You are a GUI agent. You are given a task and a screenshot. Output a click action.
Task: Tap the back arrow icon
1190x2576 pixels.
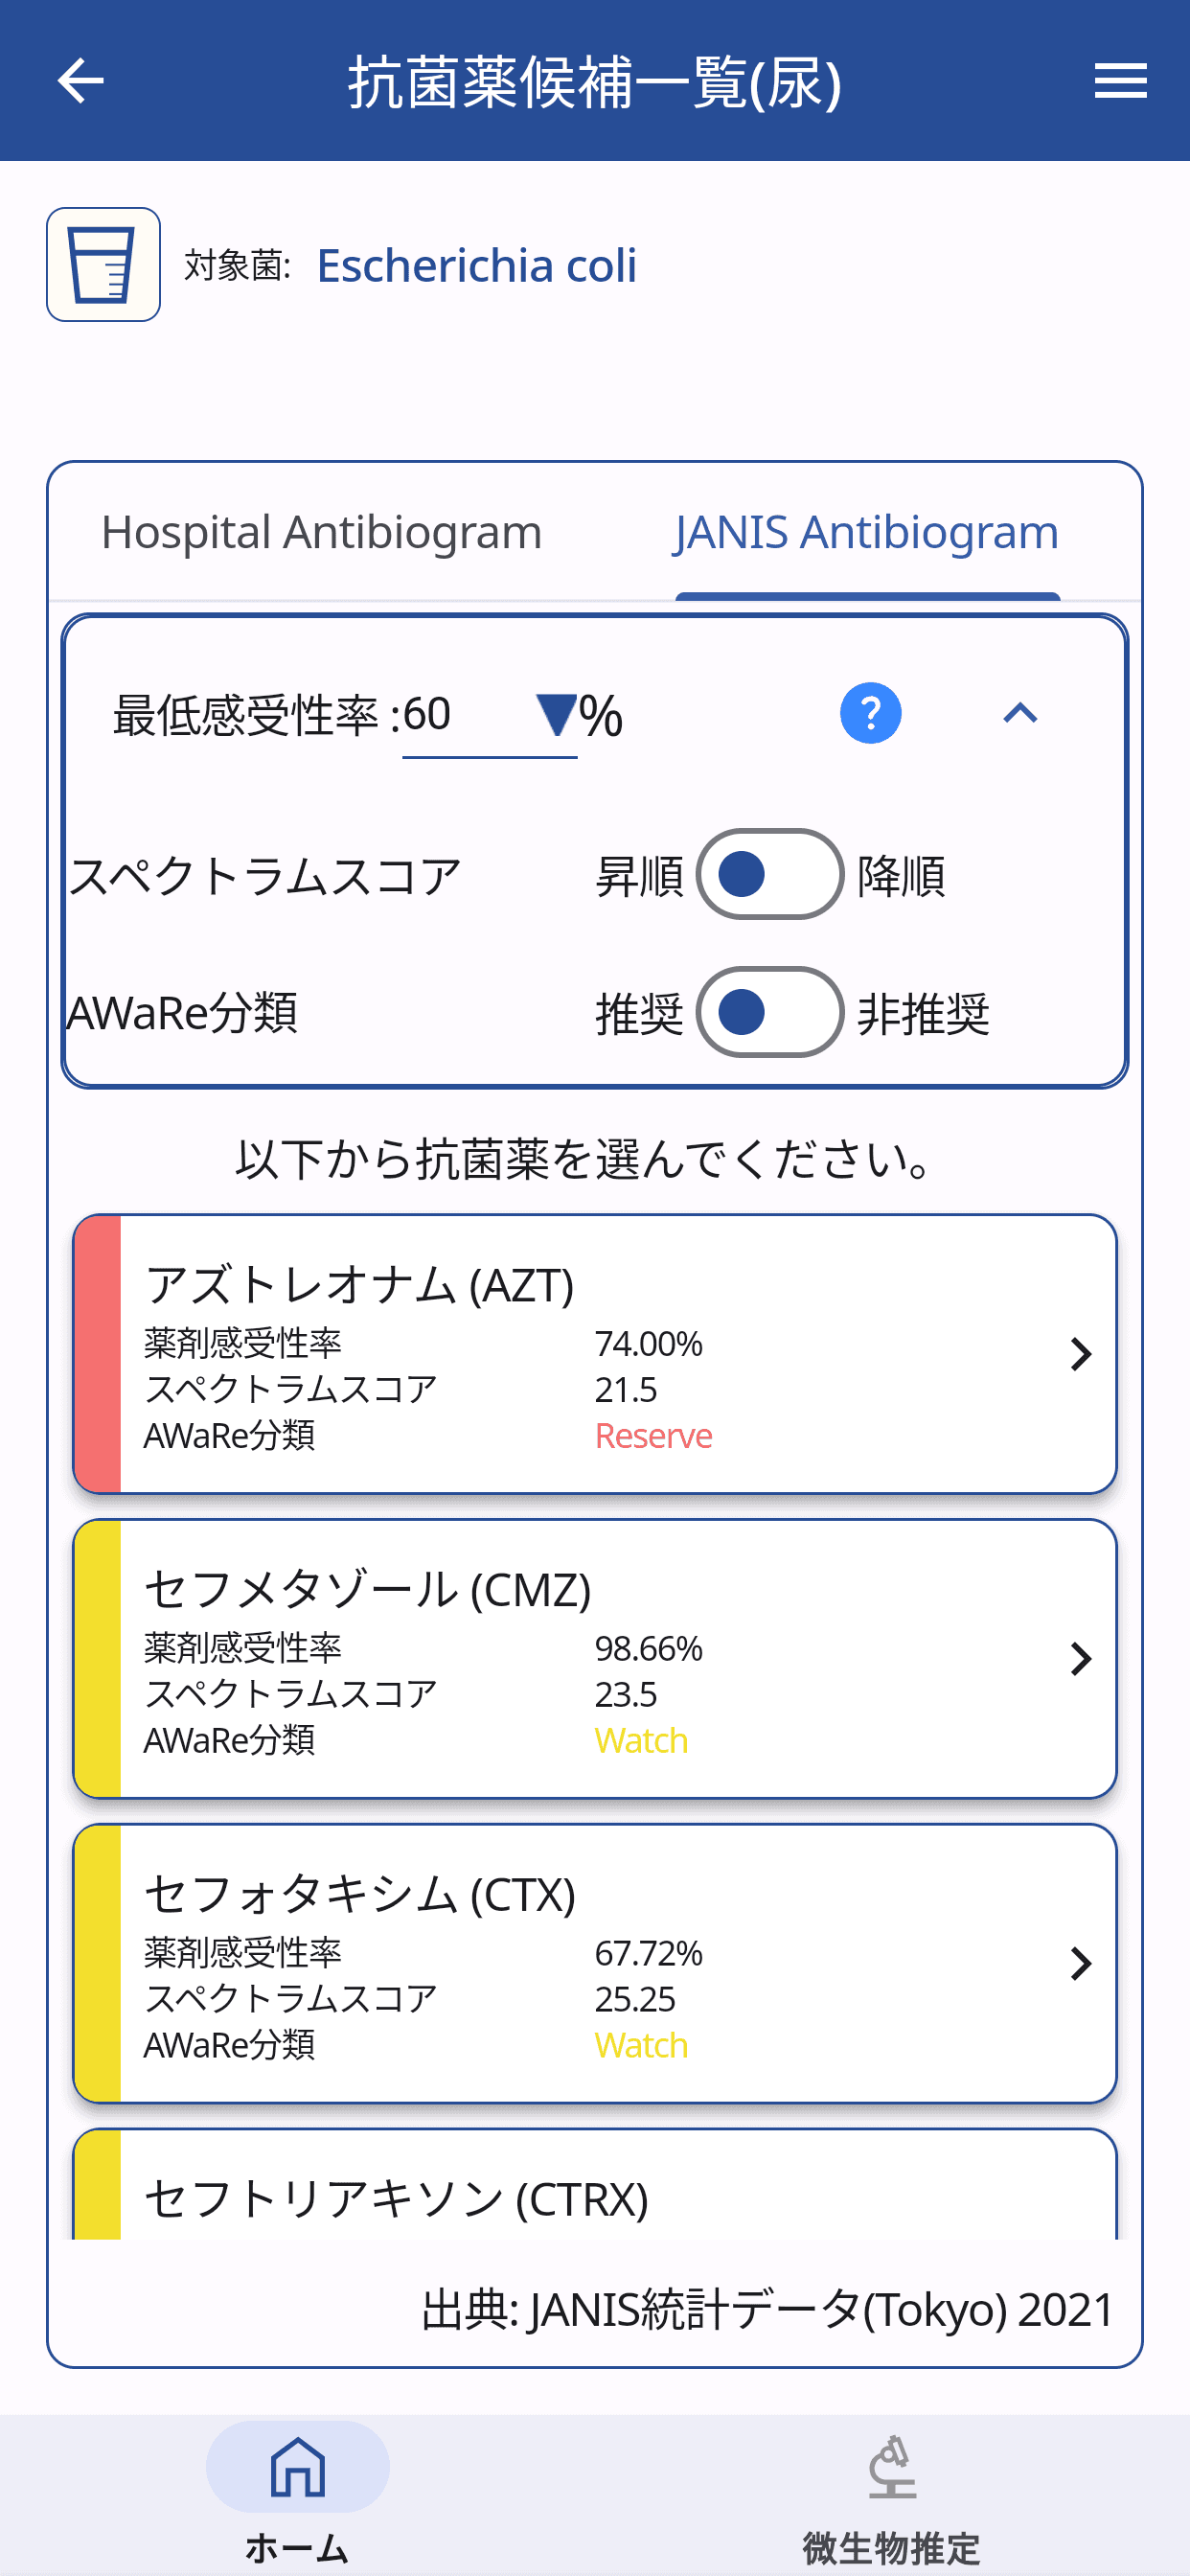tap(81, 81)
